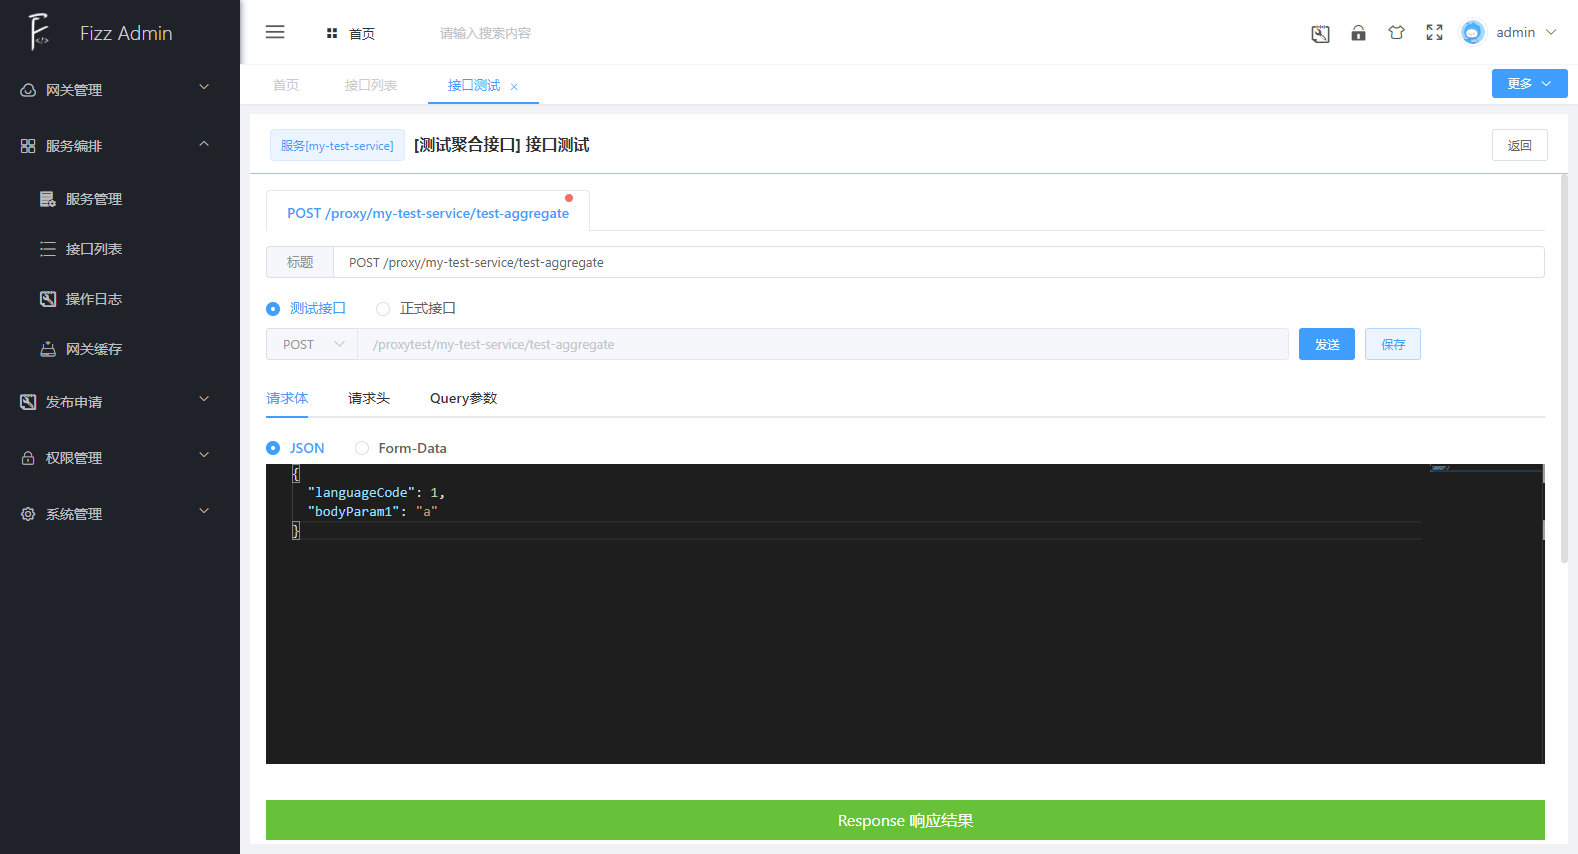Image resolution: width=1578 pixels, height=854 pixels.
Task: Click the Fizz Admin logo icon
Action: pos(38,32)
